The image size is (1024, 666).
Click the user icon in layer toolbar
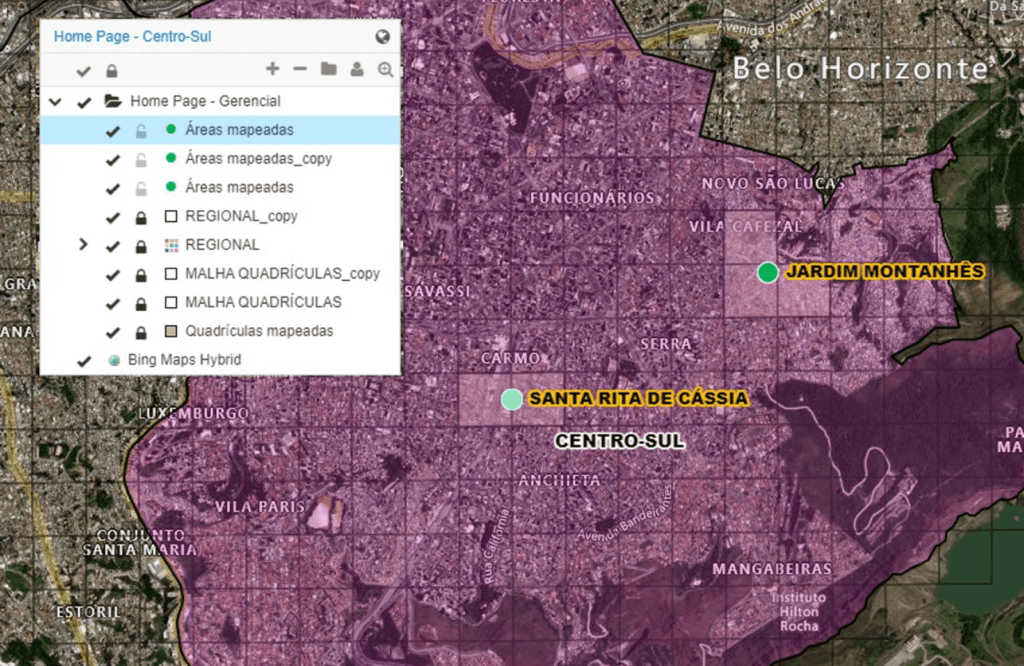coord(357,69)
